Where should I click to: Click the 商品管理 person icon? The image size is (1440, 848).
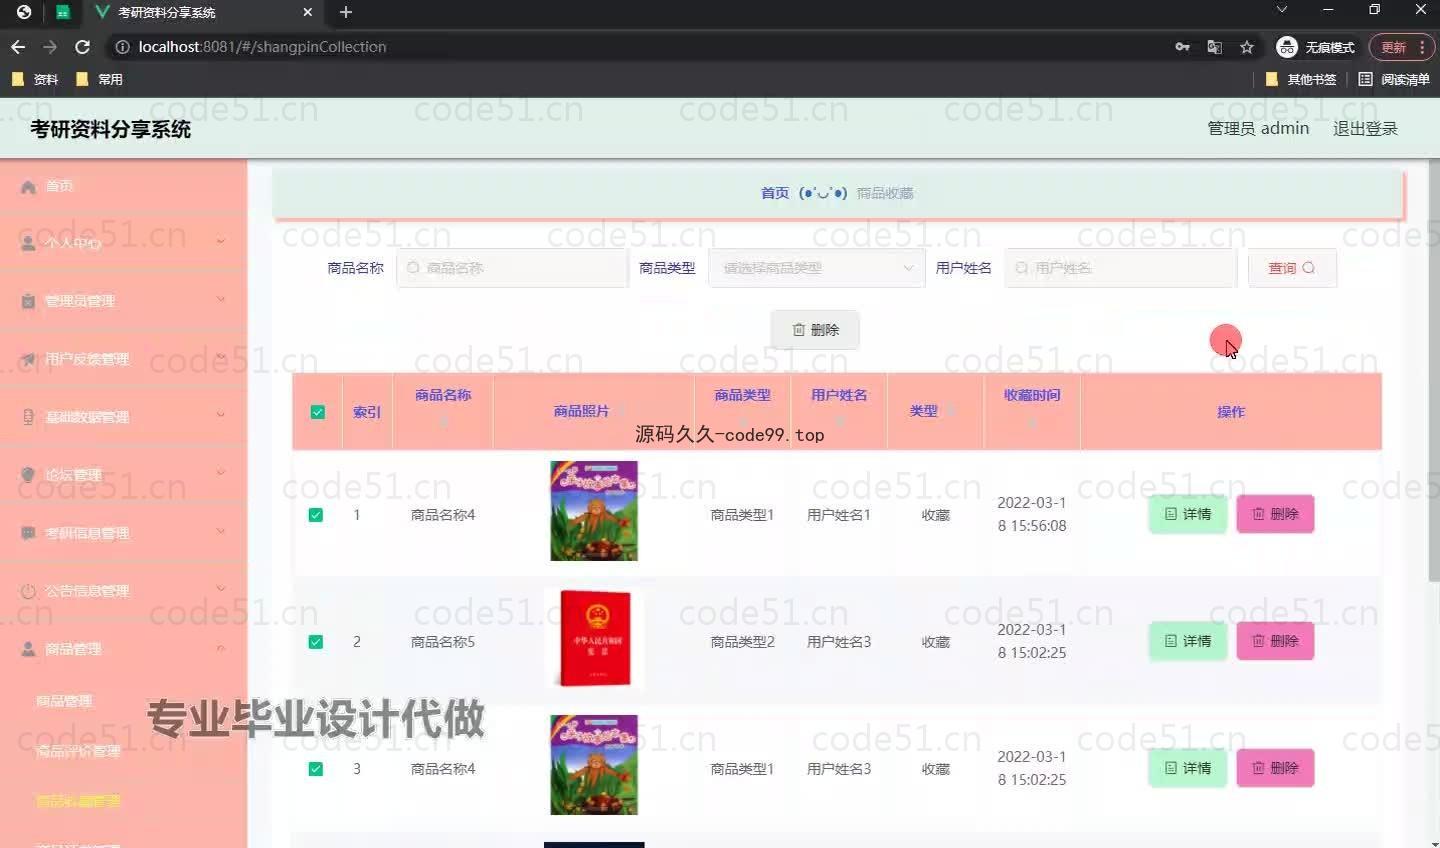[x=28, y=649]
